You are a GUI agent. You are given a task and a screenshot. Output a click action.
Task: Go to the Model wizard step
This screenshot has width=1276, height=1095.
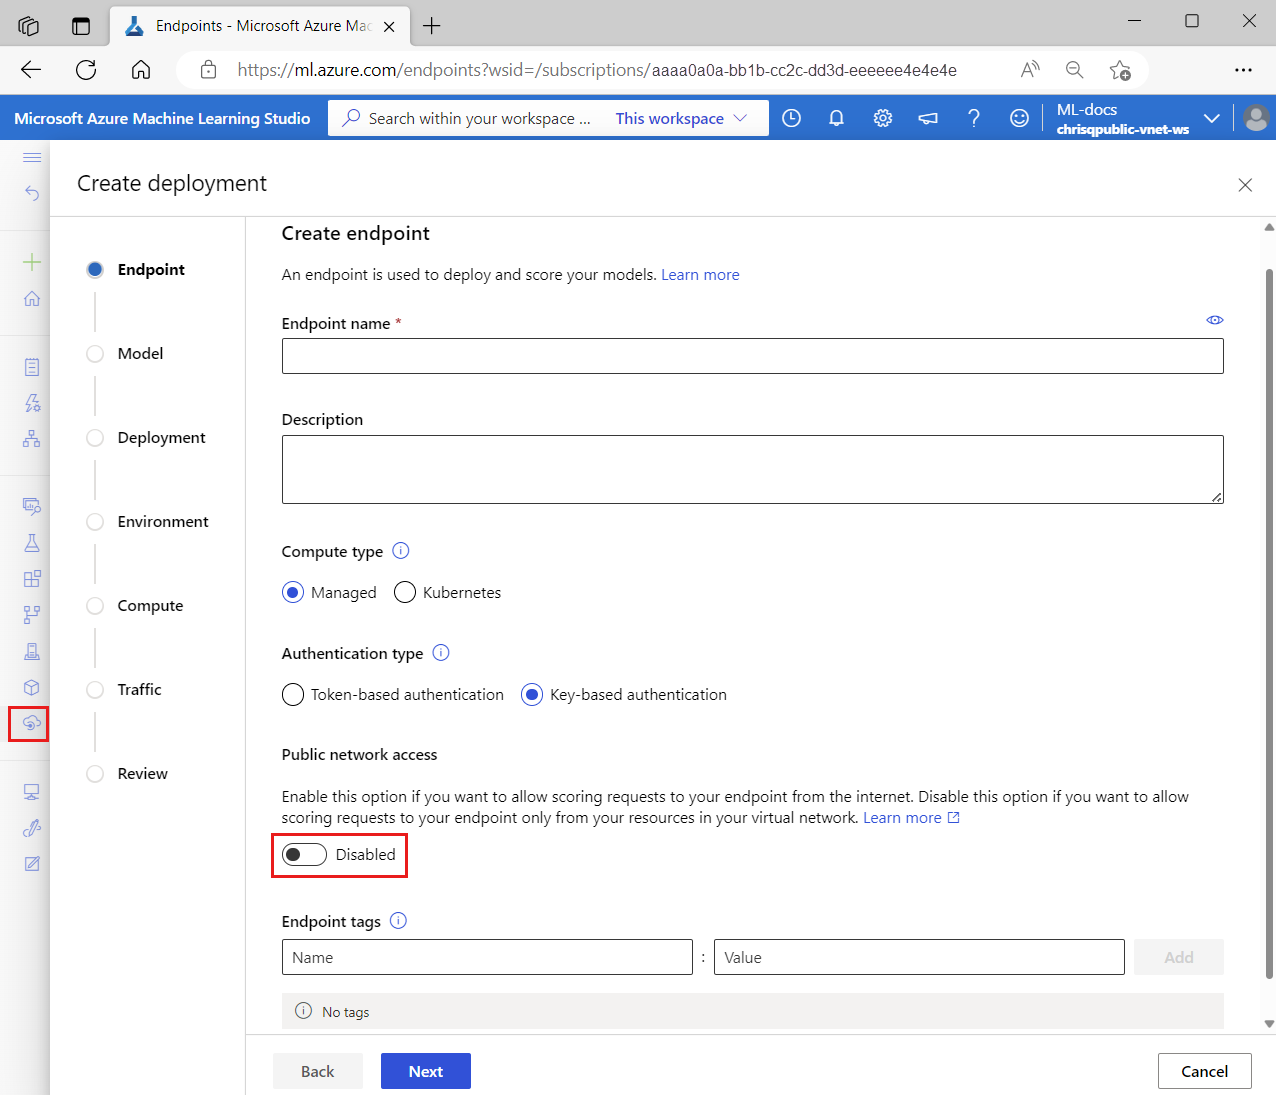pos(140,354)
